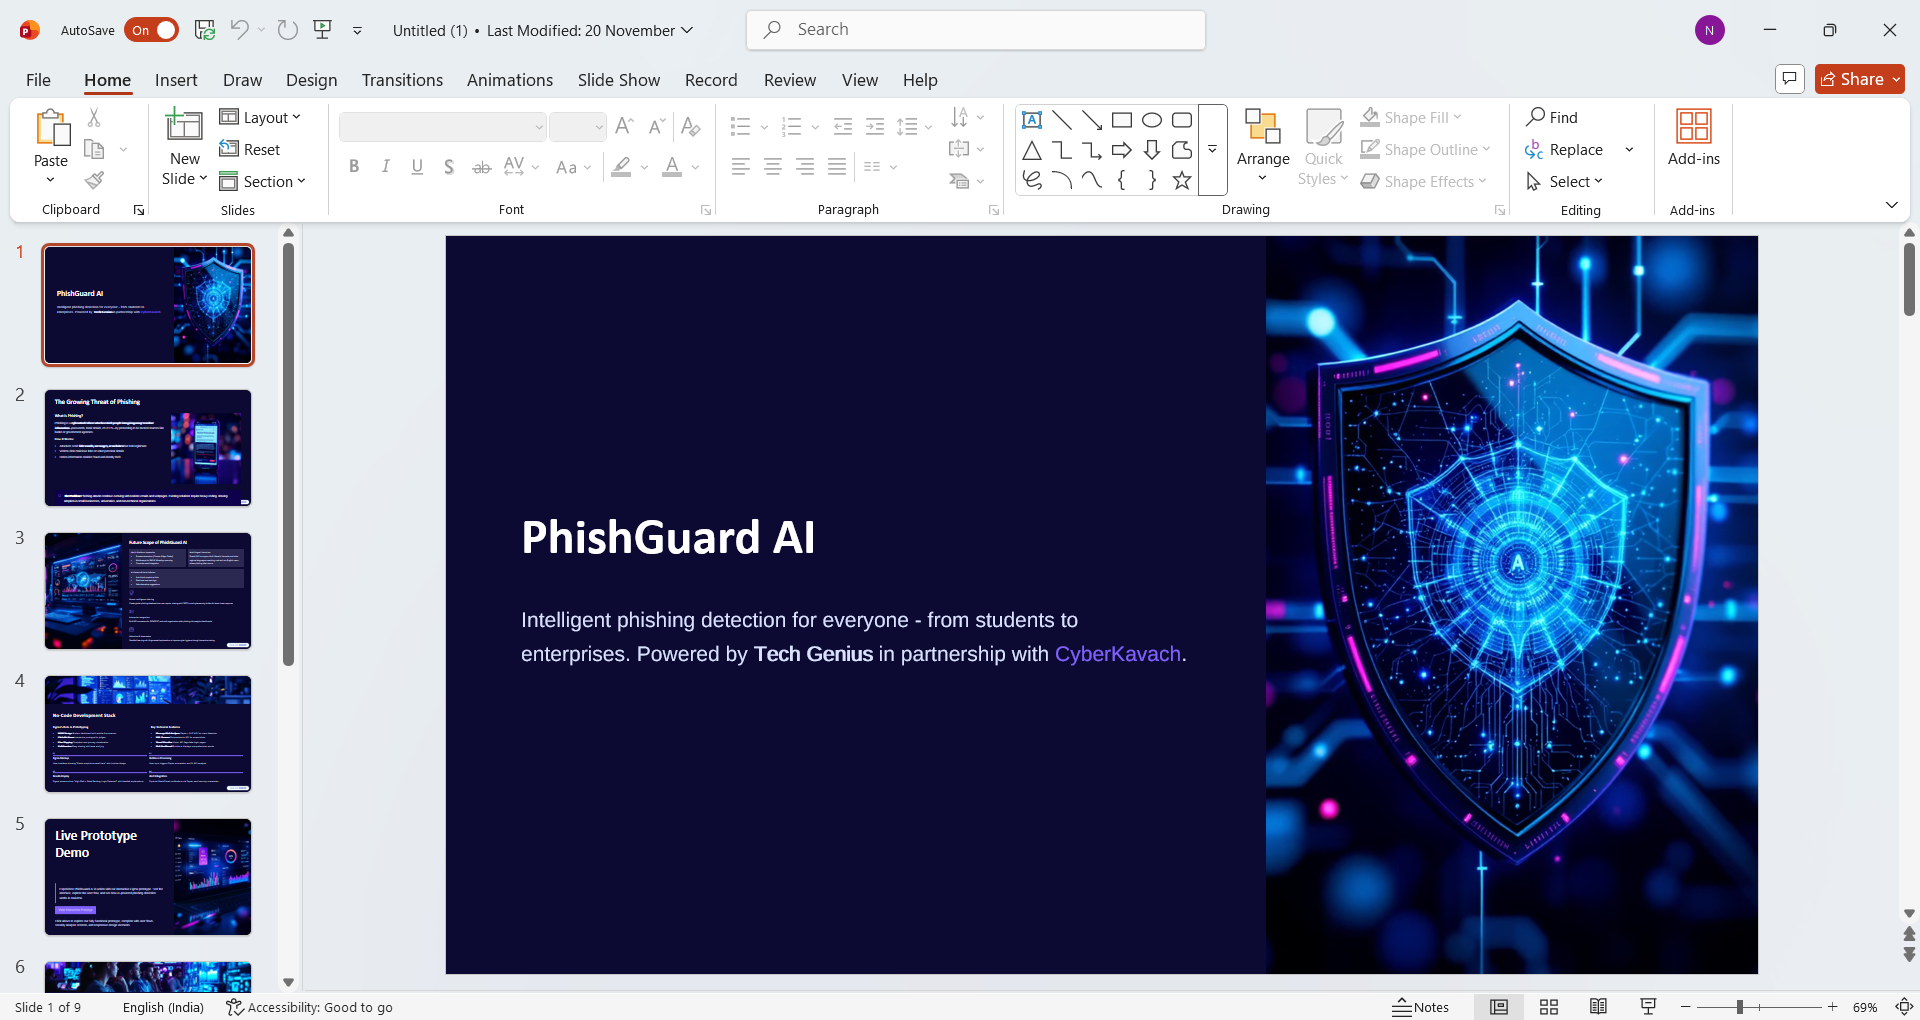Switch to Slide Sorter view icon
Viewport: 1920px width, 1020px height.
point(1549,1007)
